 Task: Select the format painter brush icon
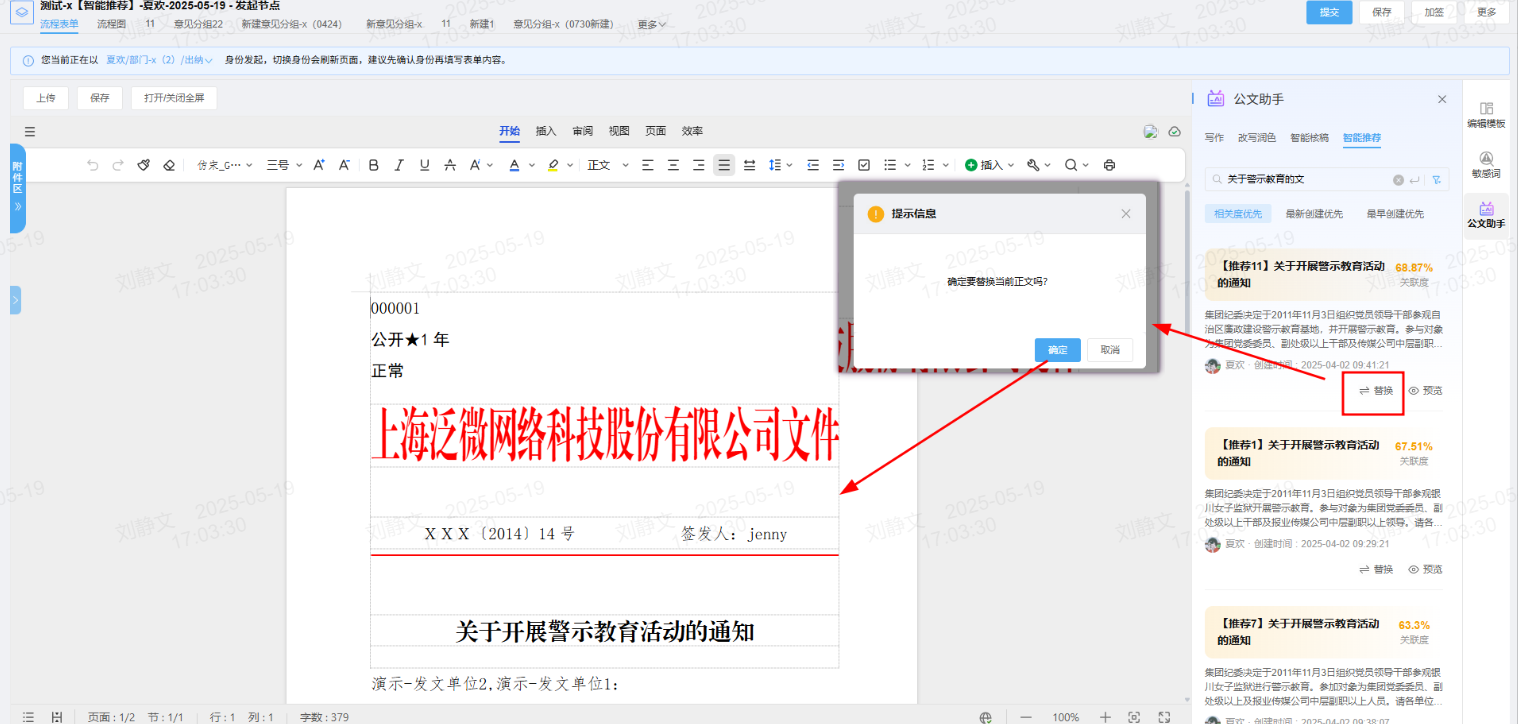click(144, 165)
